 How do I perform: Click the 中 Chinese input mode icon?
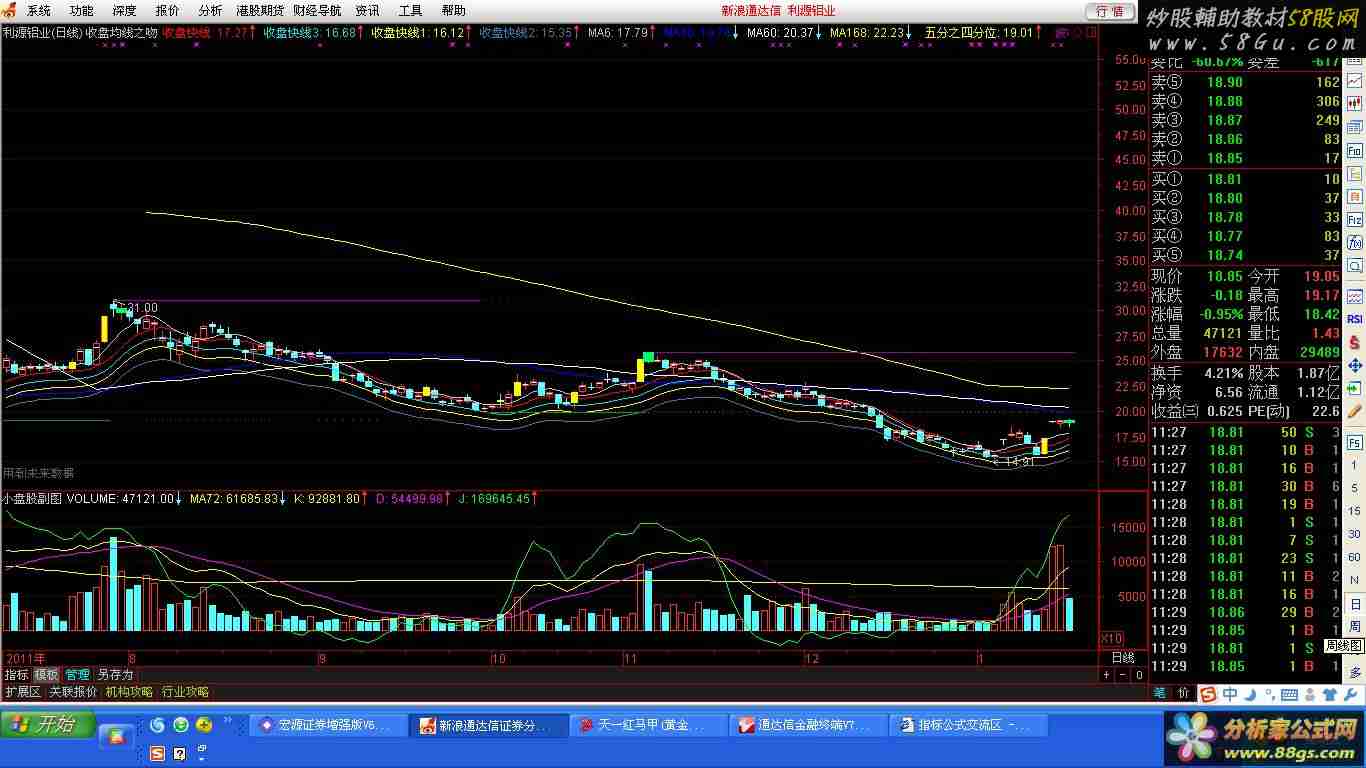[x=1230, y=694]
